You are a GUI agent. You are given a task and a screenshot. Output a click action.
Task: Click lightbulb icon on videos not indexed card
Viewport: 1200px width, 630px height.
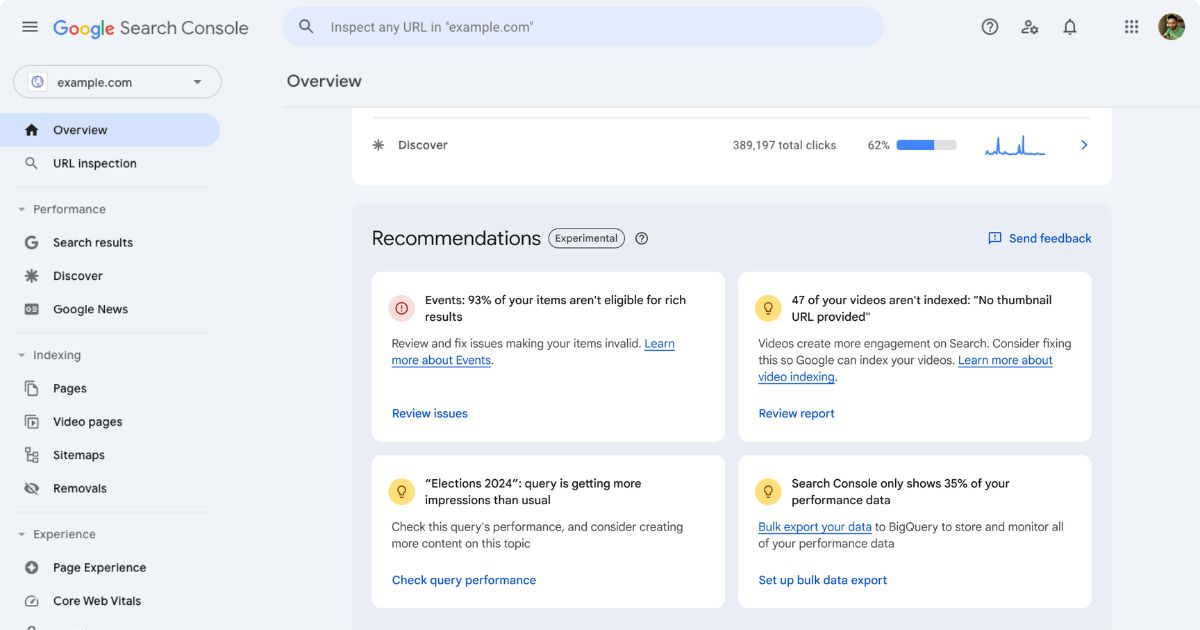tap(768, 308)
